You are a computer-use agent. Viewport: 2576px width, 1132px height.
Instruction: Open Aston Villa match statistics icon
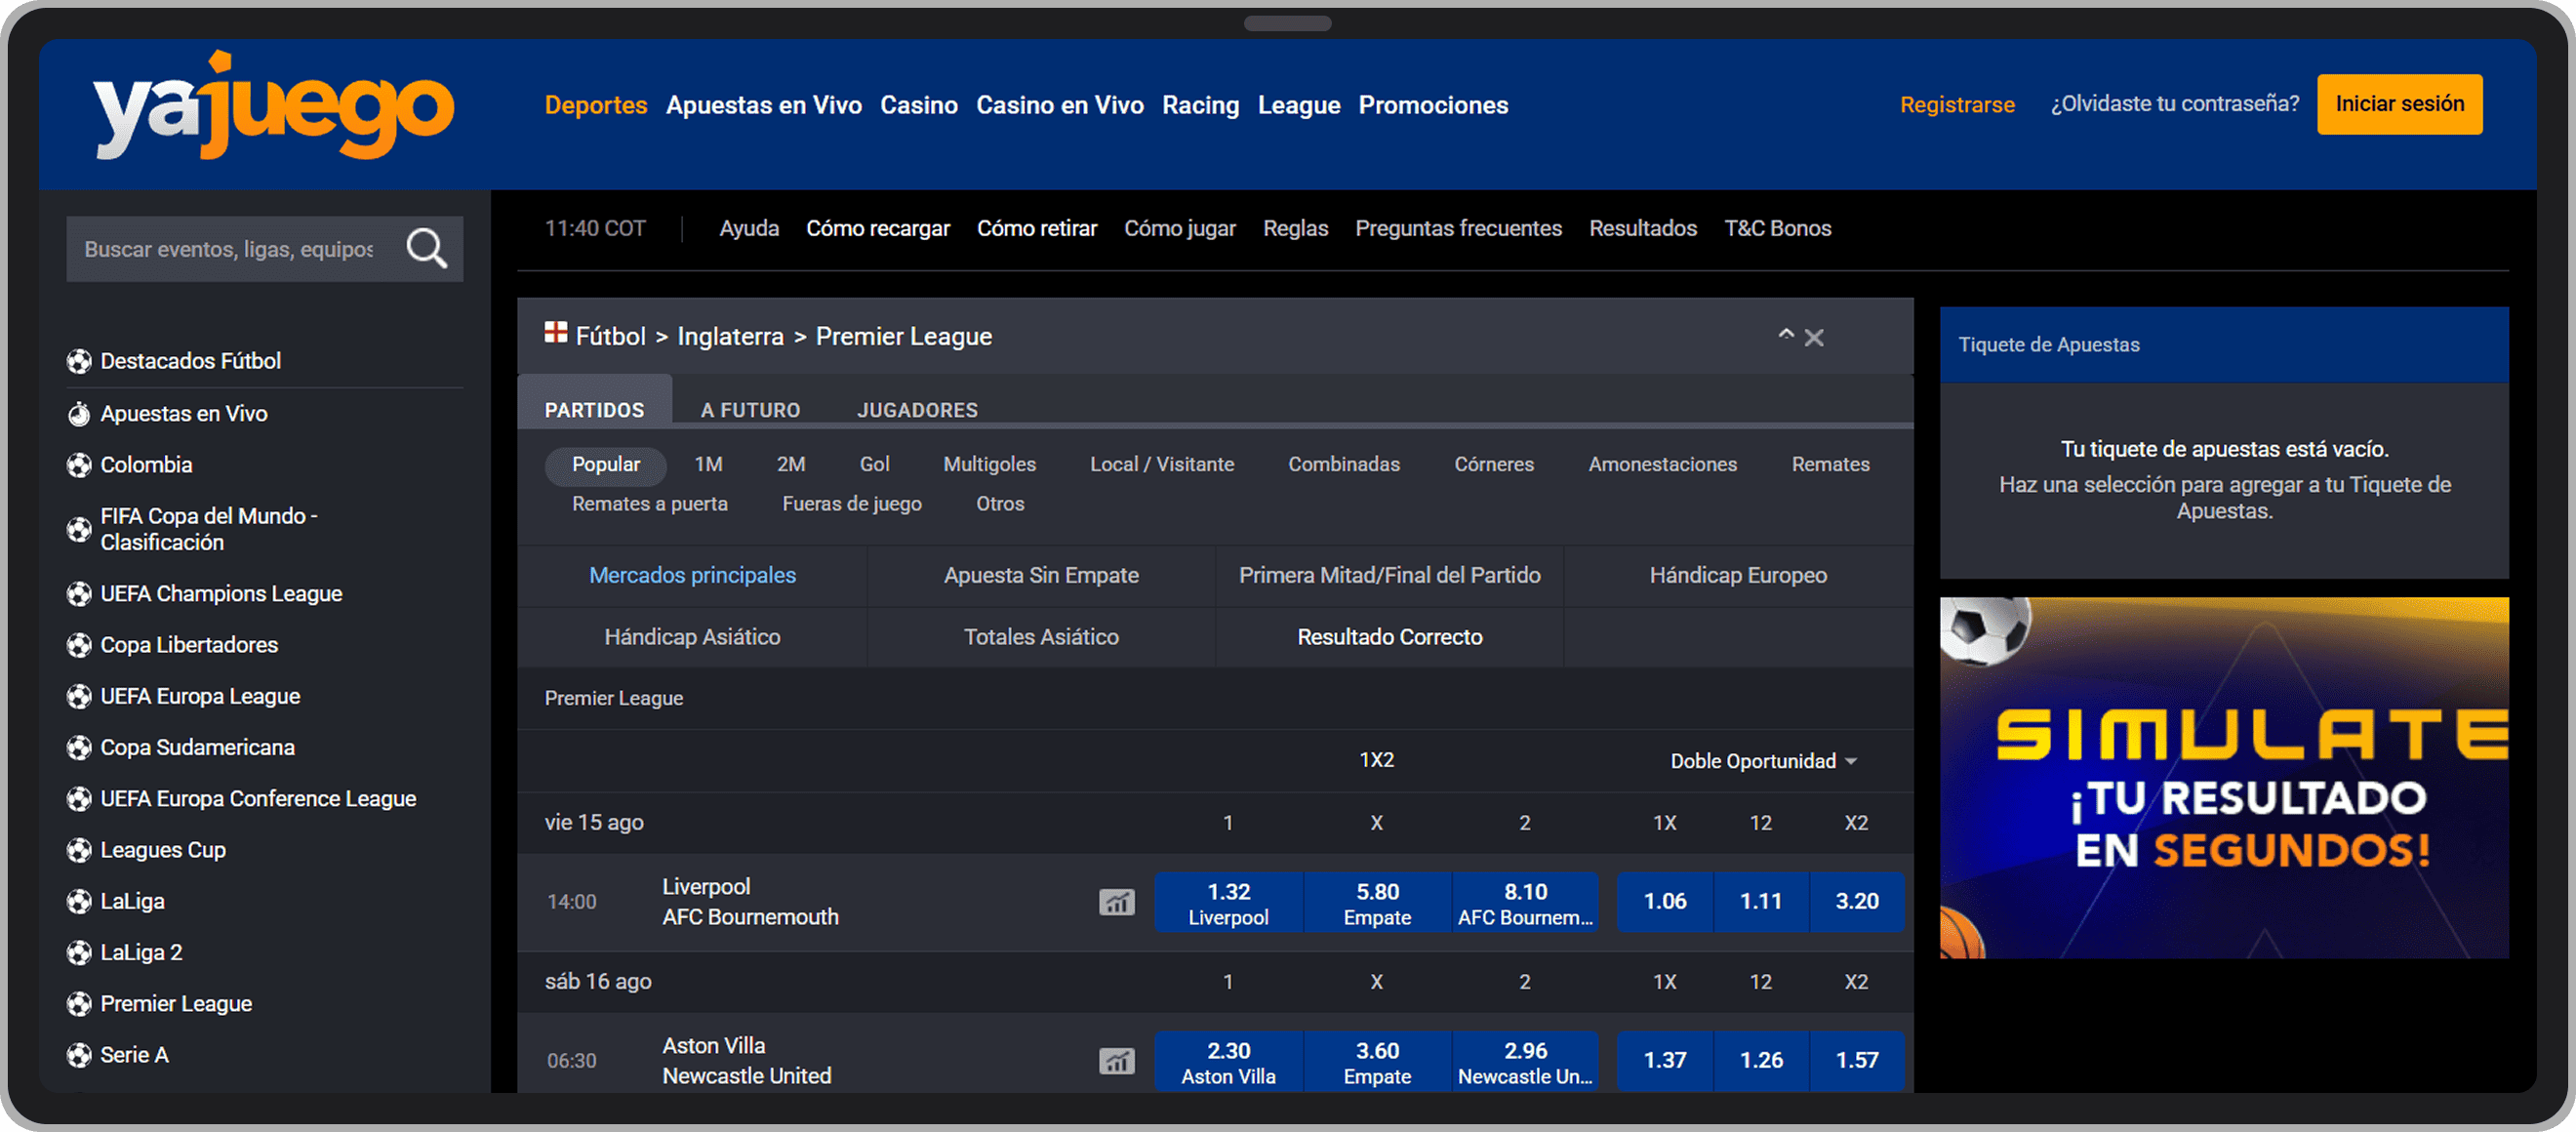1116,1061
